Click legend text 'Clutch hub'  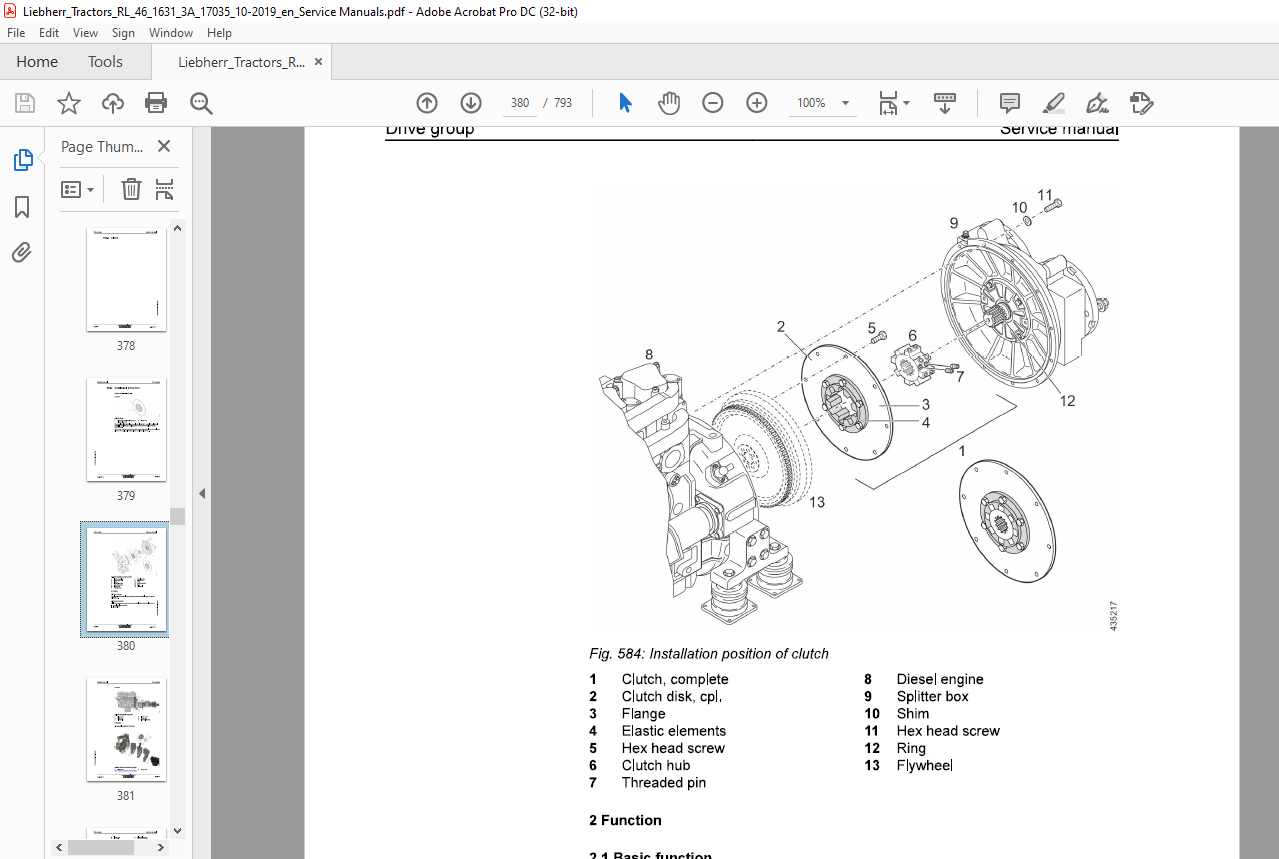(656, 765)
